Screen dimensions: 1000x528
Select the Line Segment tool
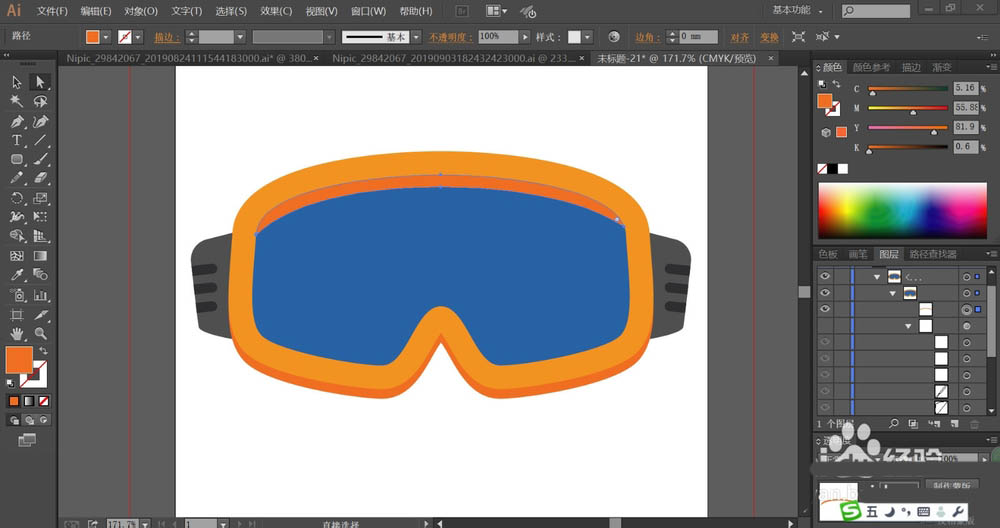pos(40,140)
